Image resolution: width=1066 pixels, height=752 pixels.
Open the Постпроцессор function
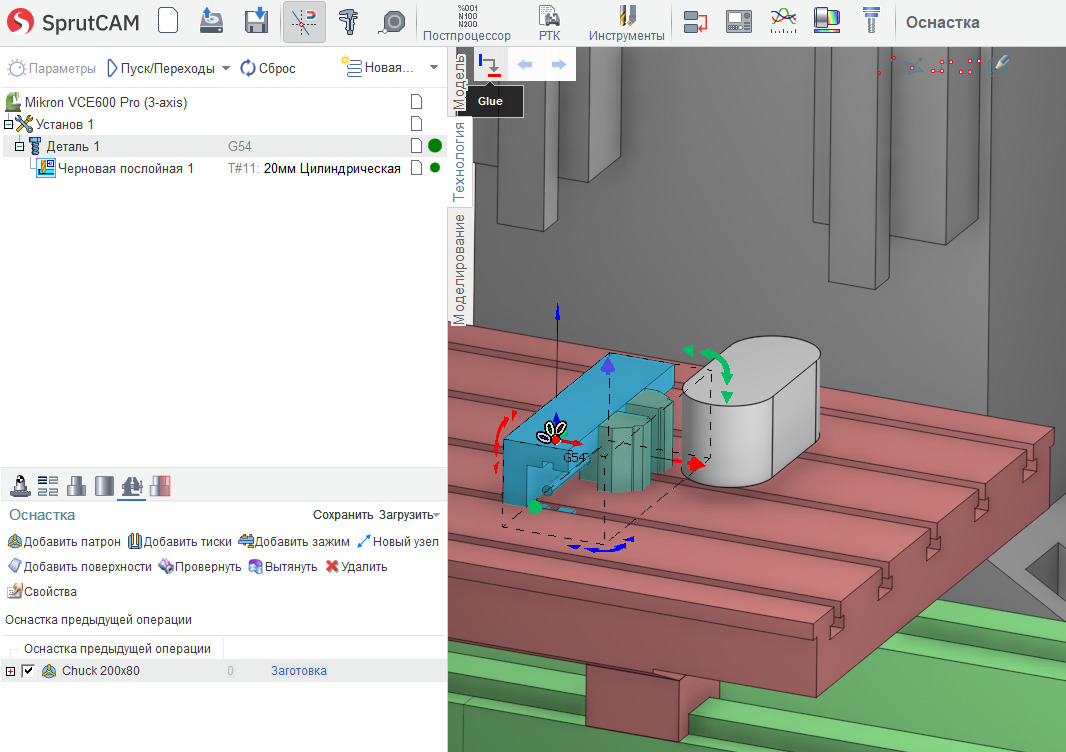tap(466, 22)
